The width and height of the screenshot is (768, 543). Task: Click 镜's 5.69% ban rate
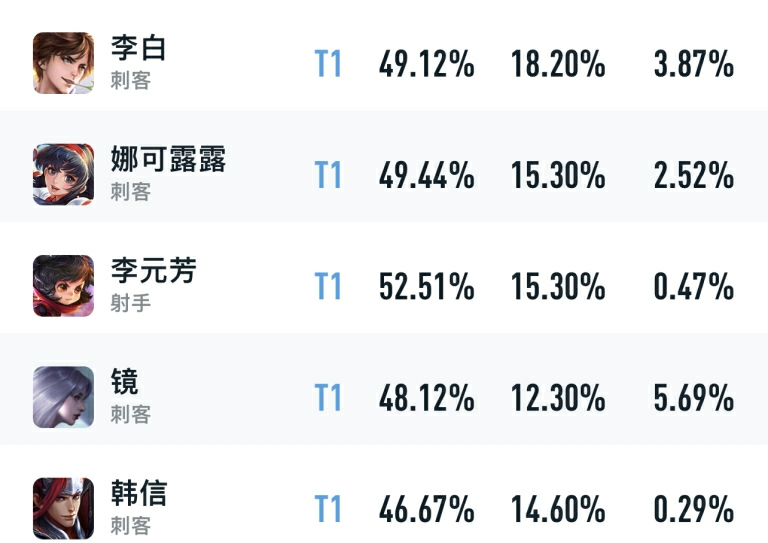694,398
